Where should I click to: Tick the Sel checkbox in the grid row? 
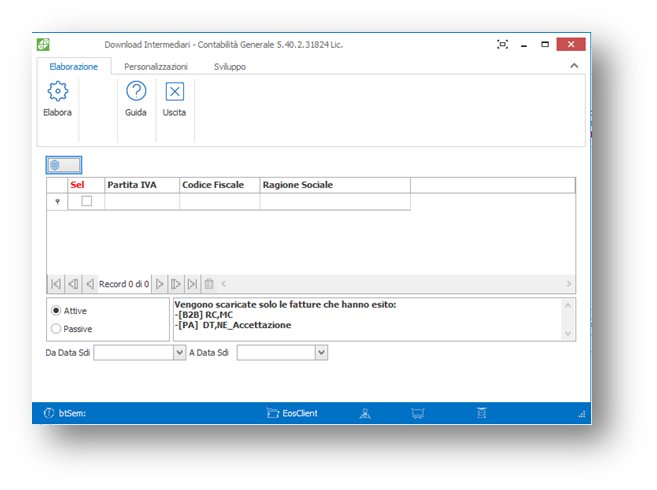pyautogui.click(x=87, y=201)
